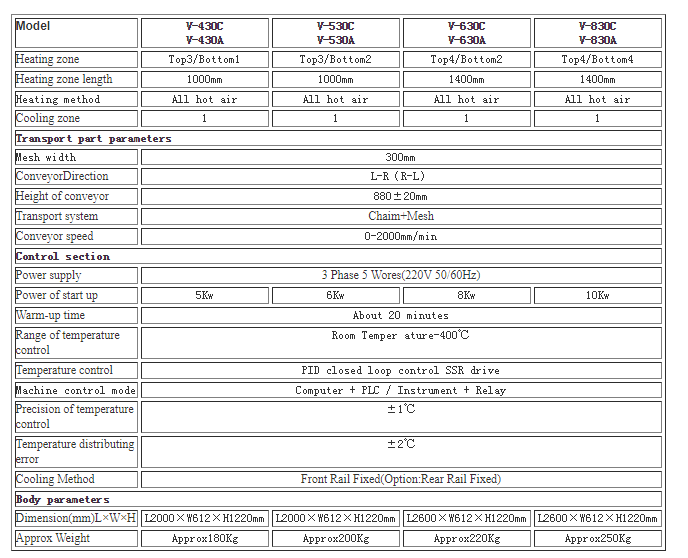Image resolution: width=688 pixels, height=558 pixels.
Task: Select the "3 Phase 5 Wores" power supply value
Action: pos(400,275)
